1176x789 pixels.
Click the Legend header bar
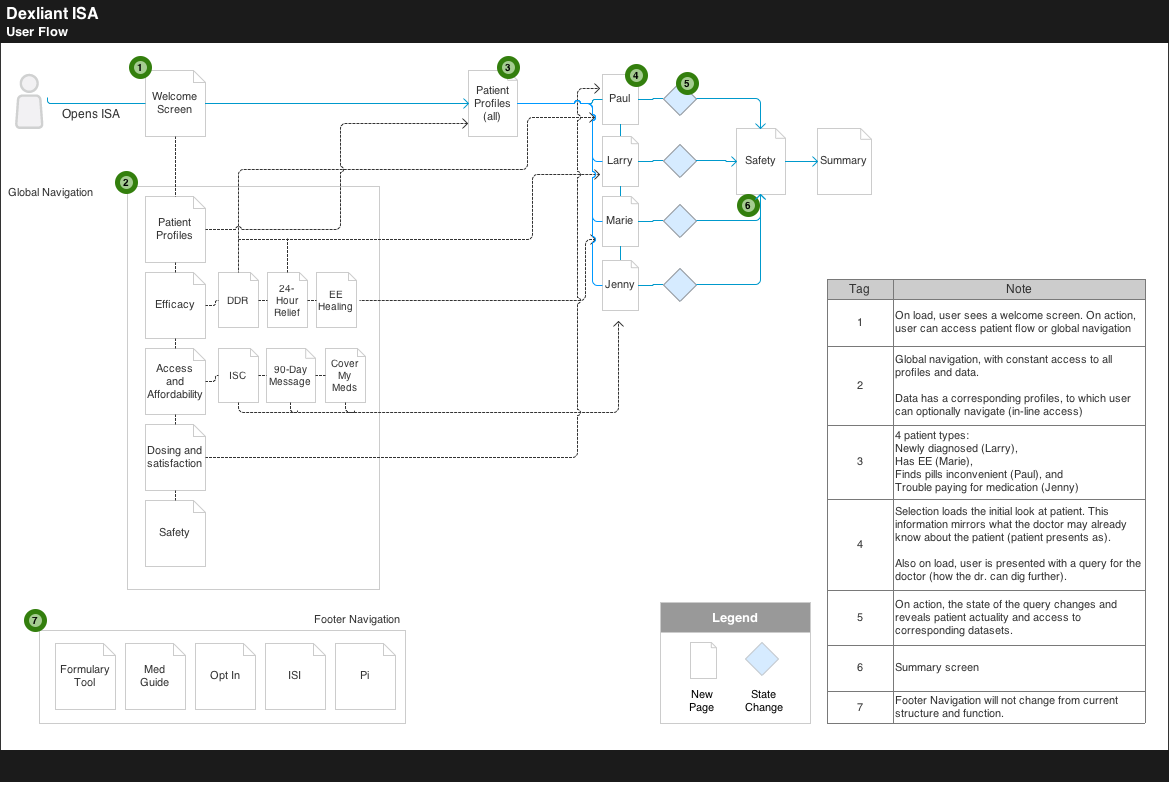tap(736, 618)
